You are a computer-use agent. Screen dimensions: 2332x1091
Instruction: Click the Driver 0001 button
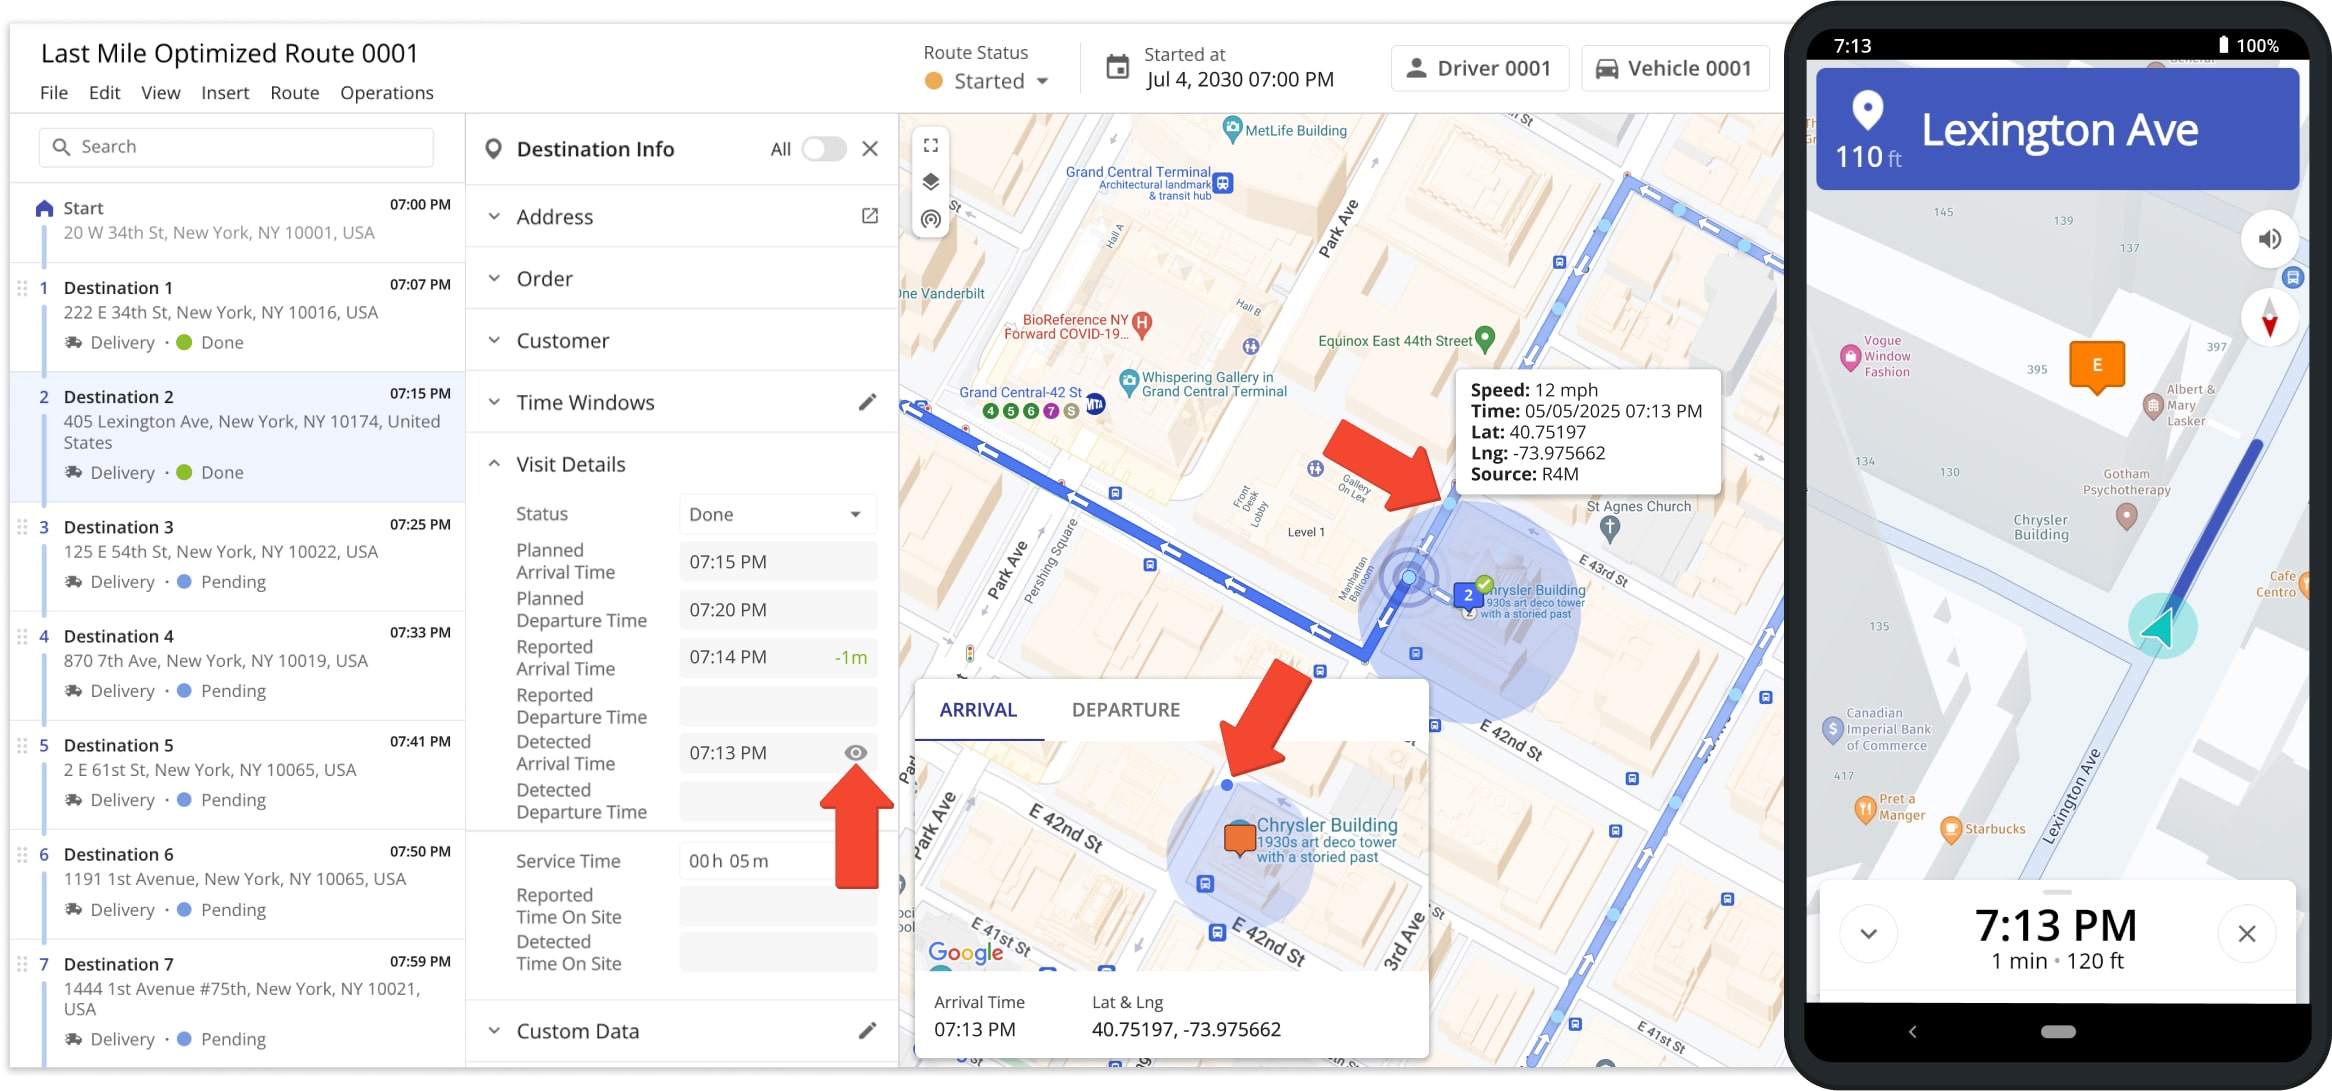[x=1480, y=68]
